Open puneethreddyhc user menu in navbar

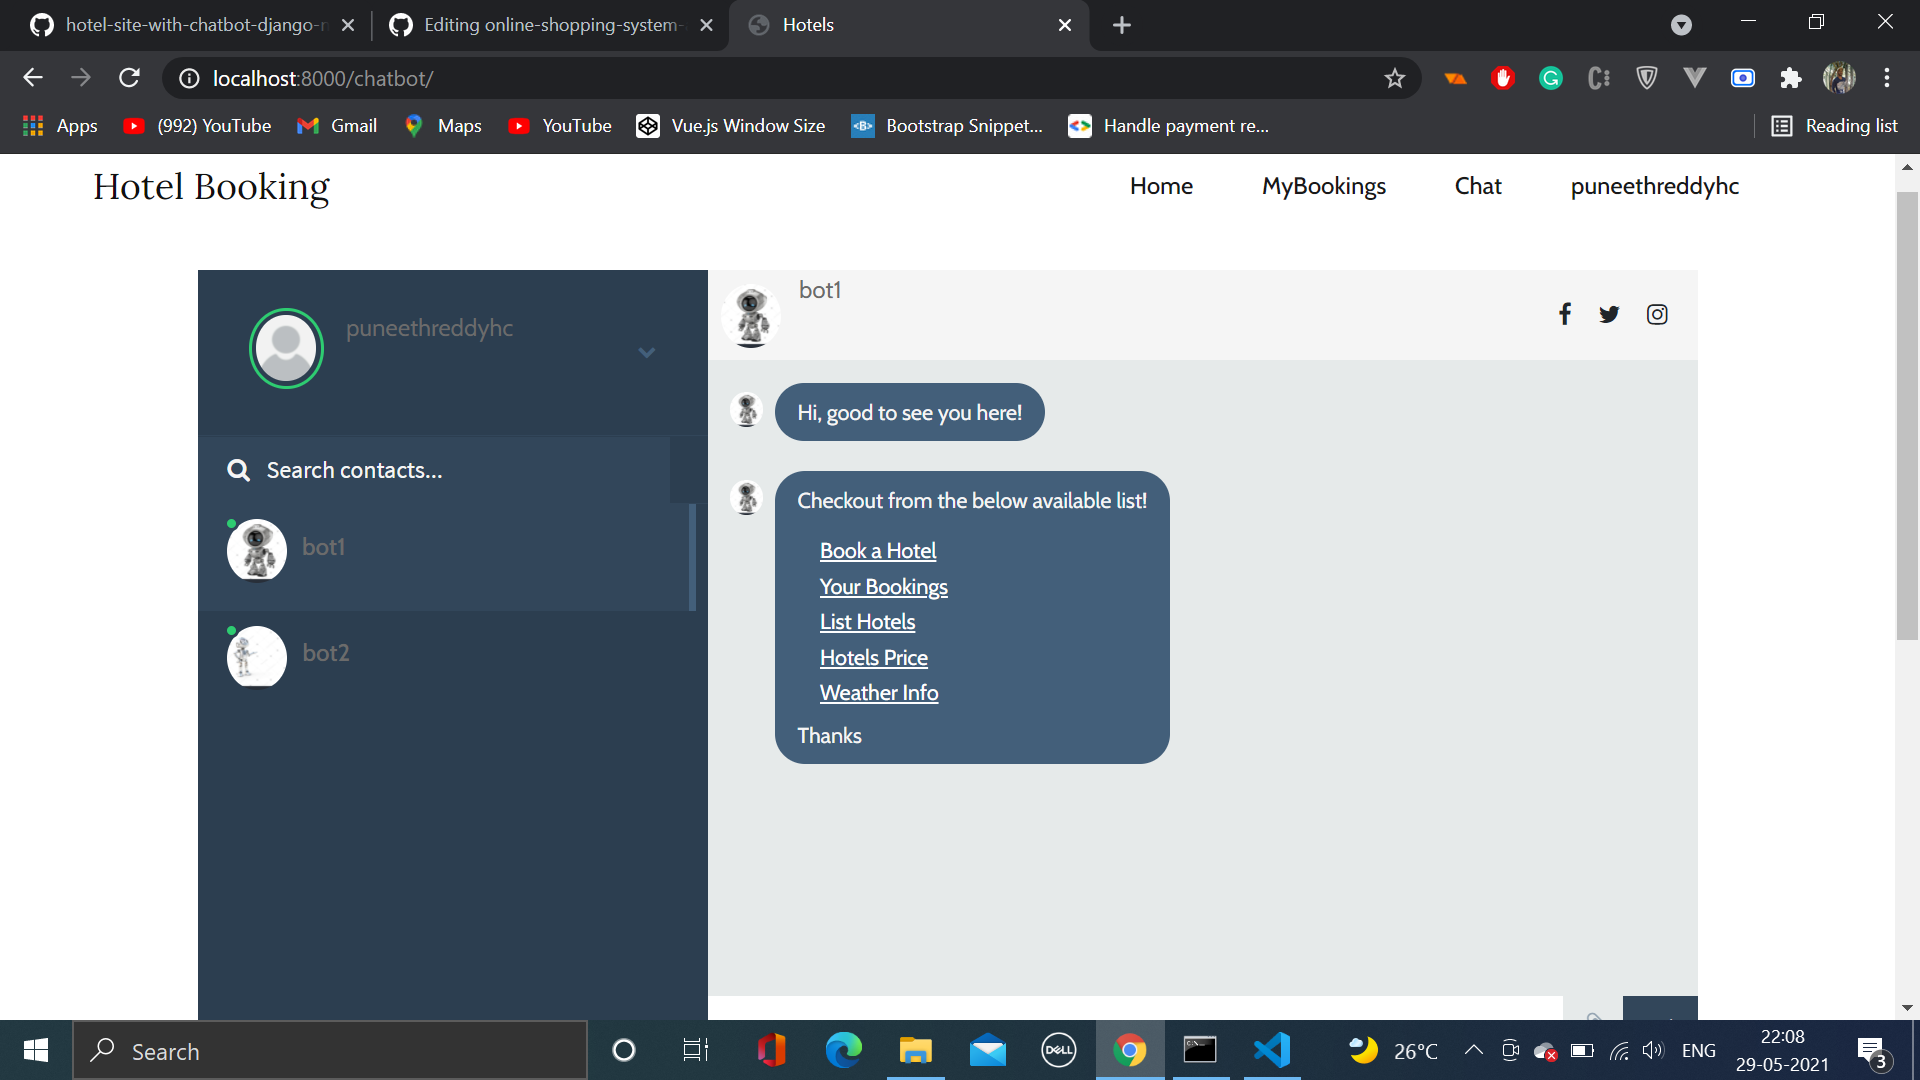coord(1655,186)
